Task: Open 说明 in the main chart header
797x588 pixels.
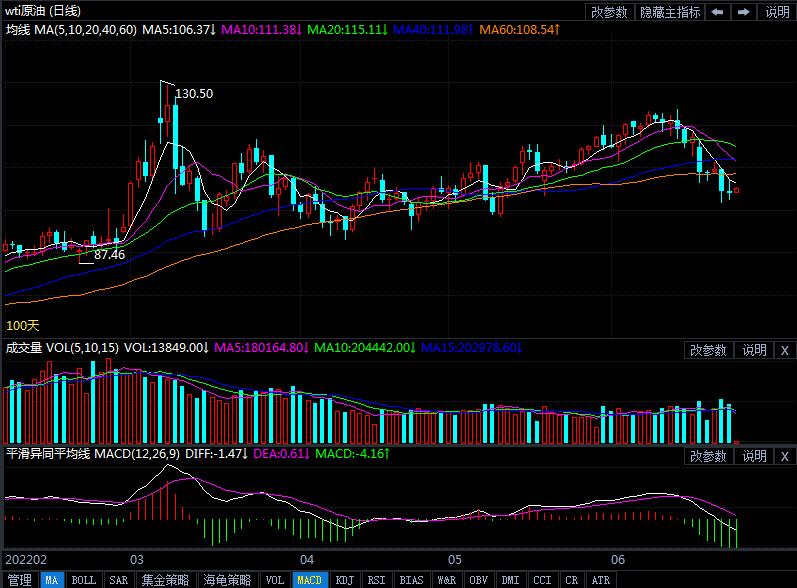Action: (x=777, y=12)
